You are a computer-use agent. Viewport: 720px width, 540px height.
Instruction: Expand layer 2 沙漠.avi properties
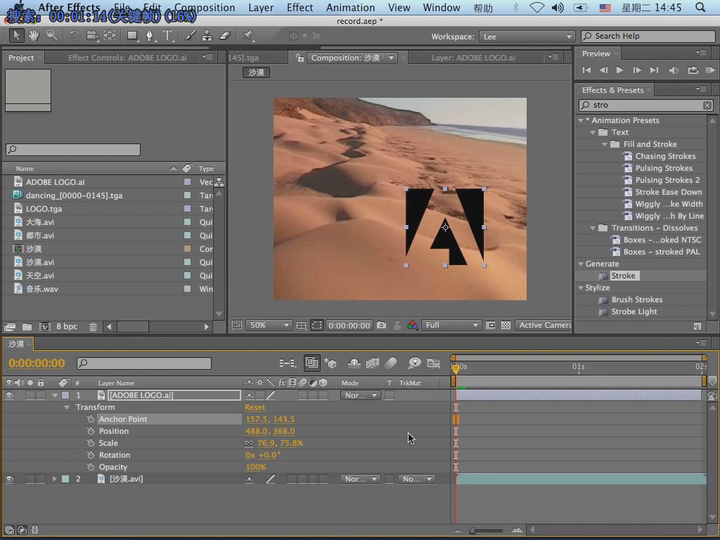click(54, 479)
